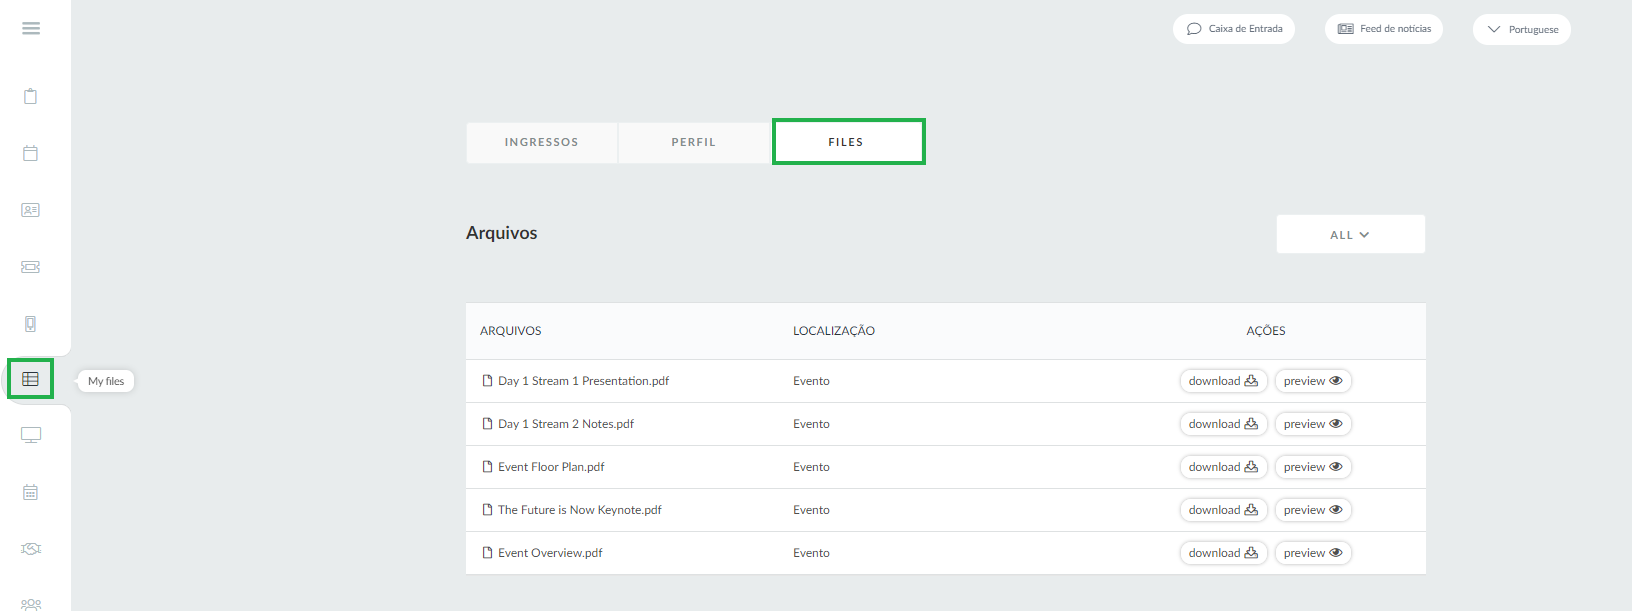Preview Day 1 Stream 2 Notes.pdf
The width and height of the screenshot is (1632, 611).
[1313, 424]
